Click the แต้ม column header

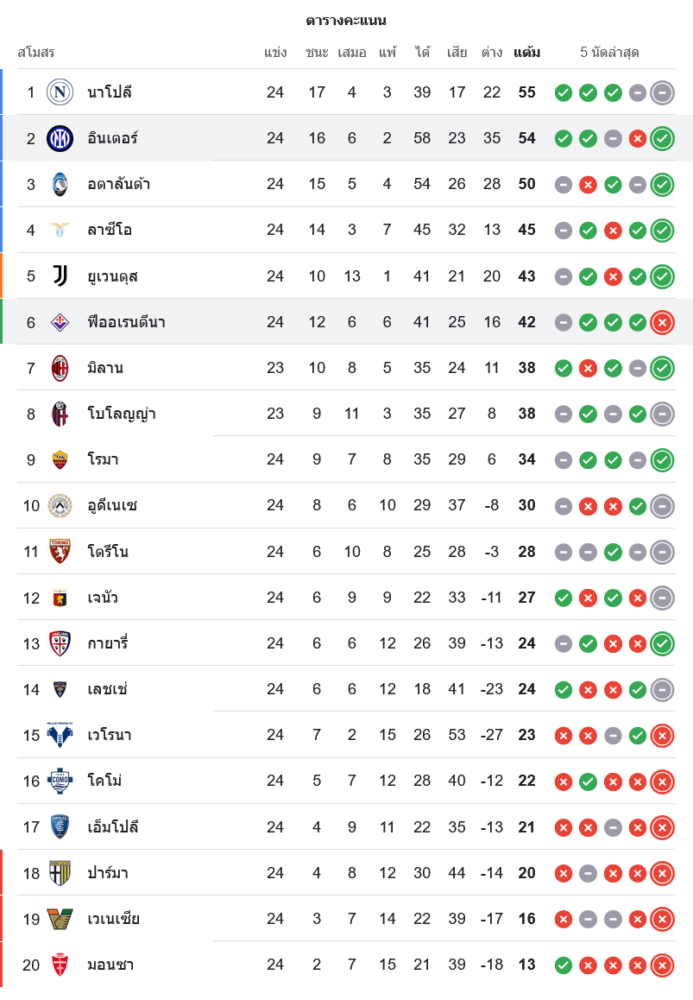click(527, 52)
